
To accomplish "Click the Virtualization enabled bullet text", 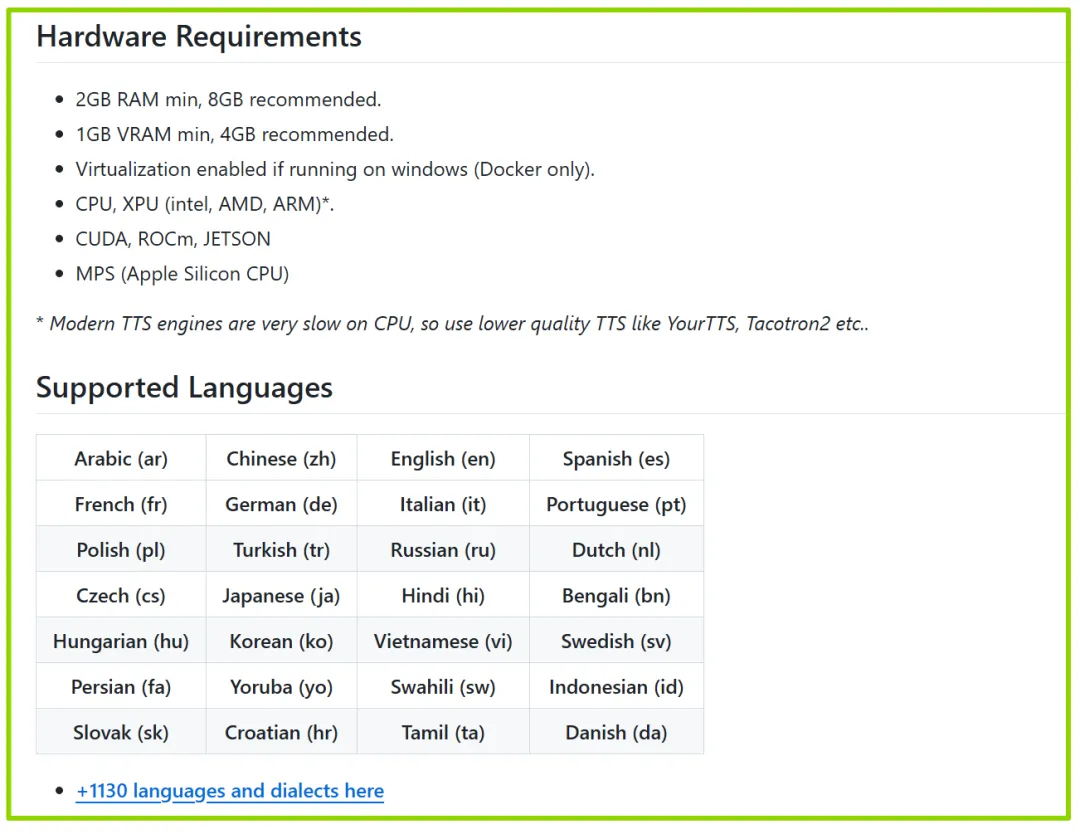I will (x=335, y=169).
